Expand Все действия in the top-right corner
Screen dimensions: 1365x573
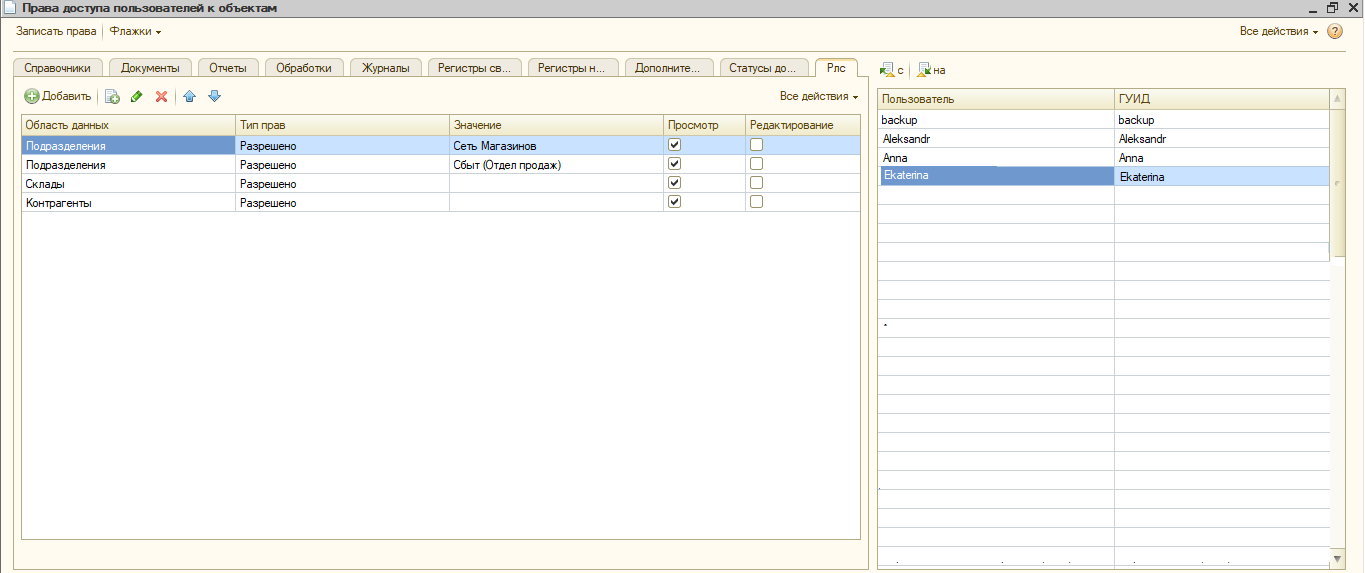[1278, 32]
